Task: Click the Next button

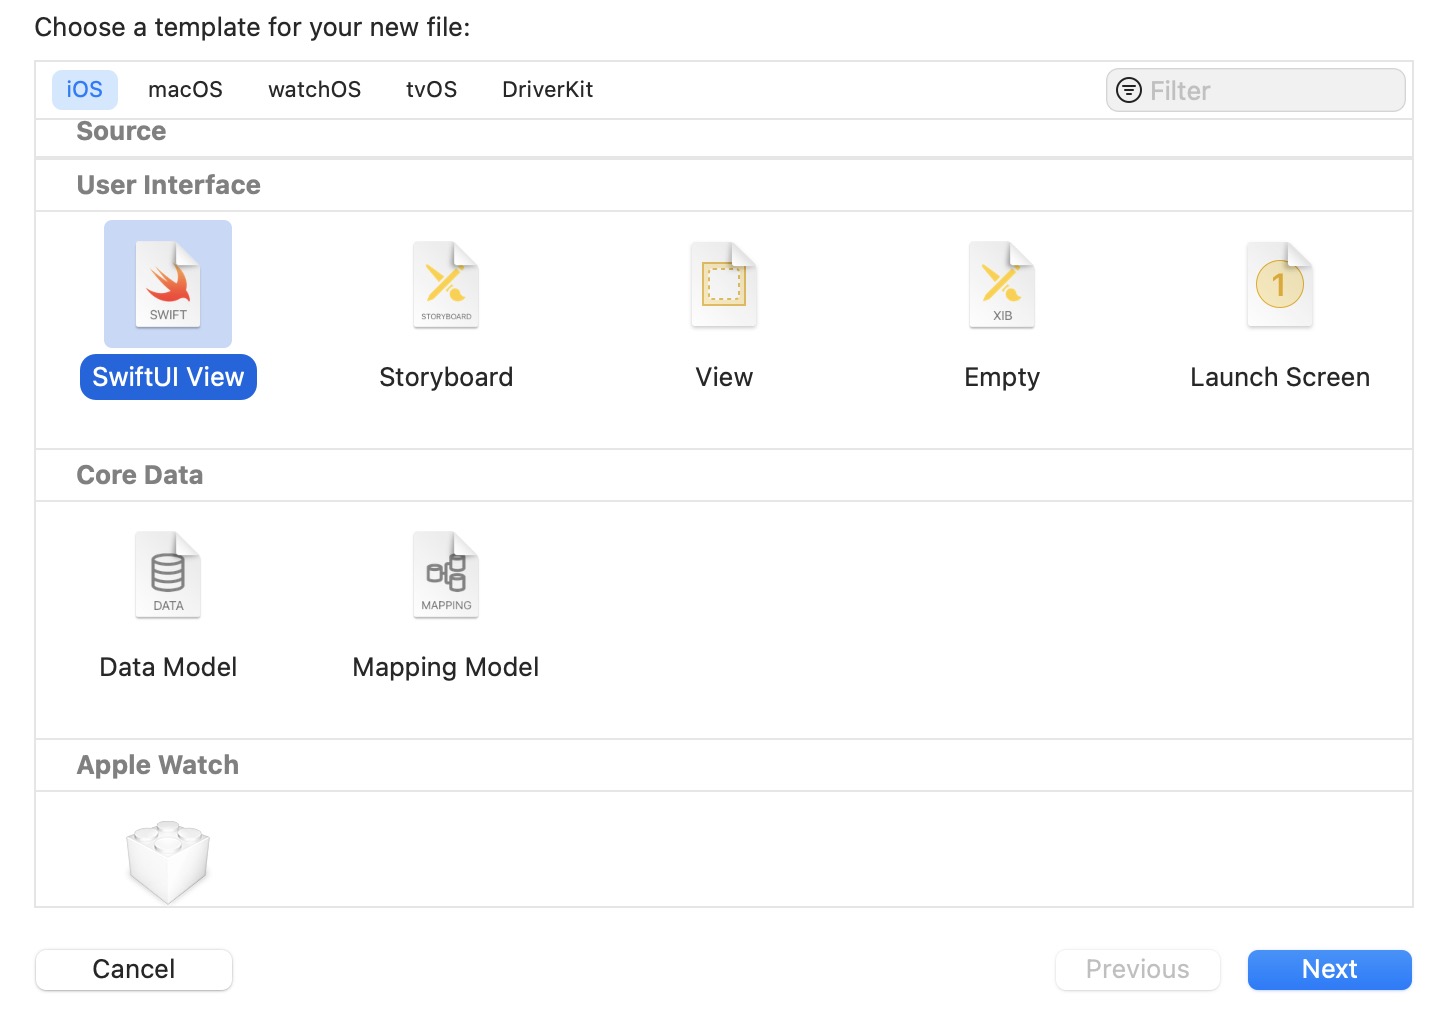Action: point(1330,970)
